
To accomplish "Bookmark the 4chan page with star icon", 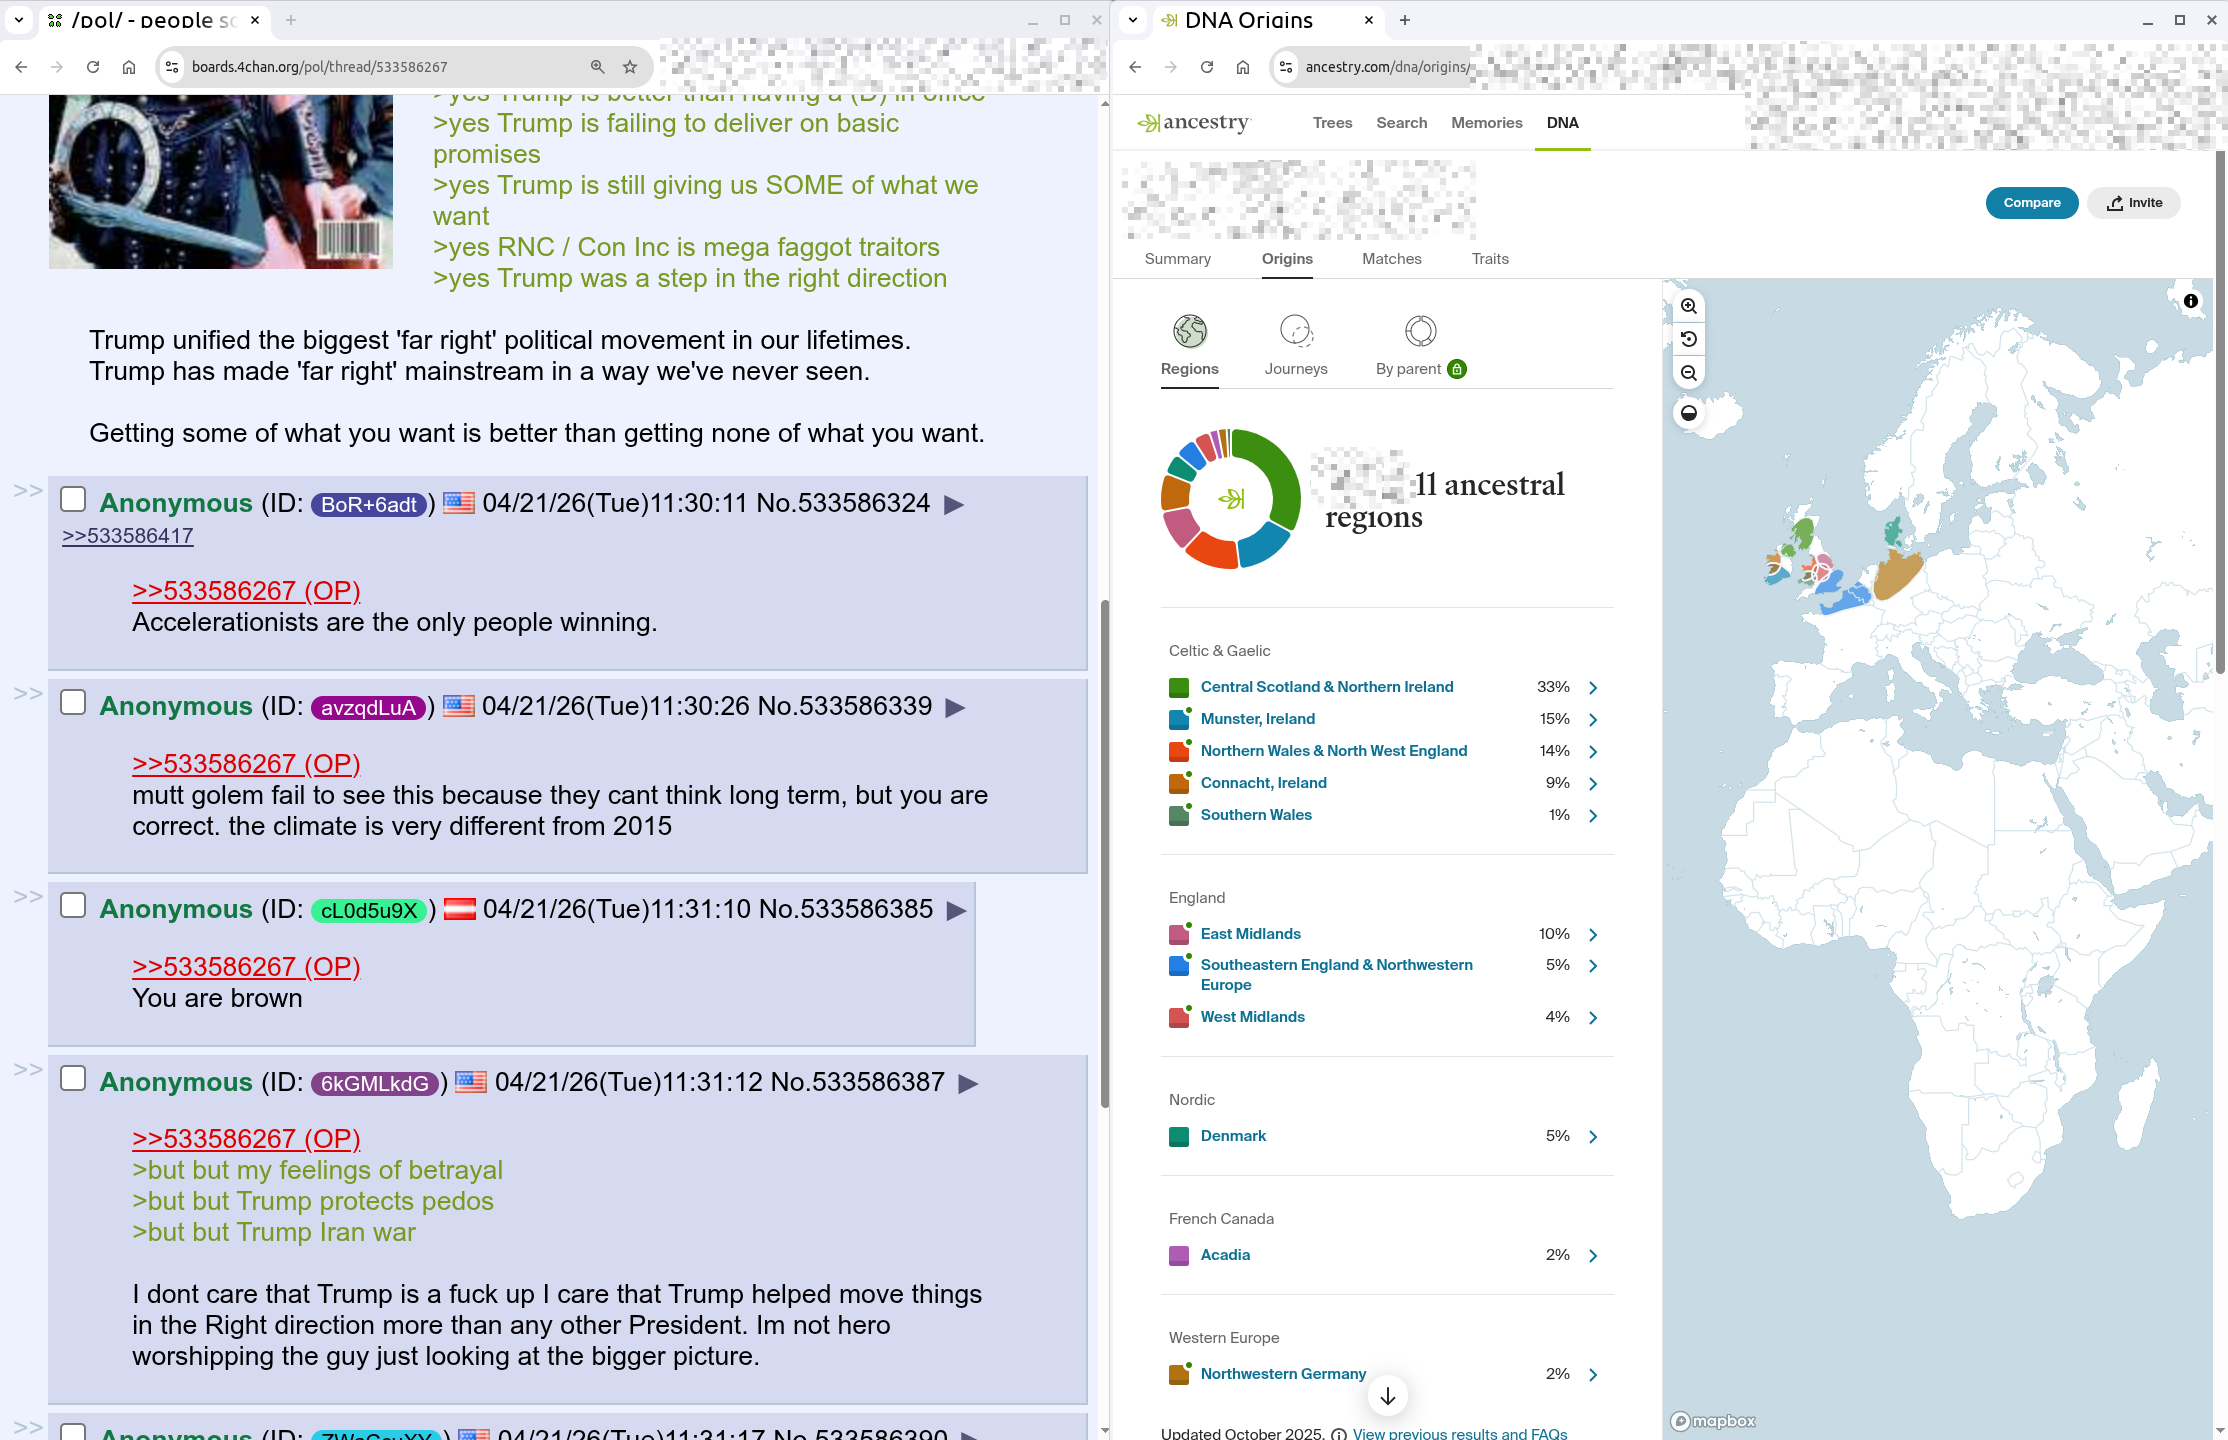I will tap(630, 67).
